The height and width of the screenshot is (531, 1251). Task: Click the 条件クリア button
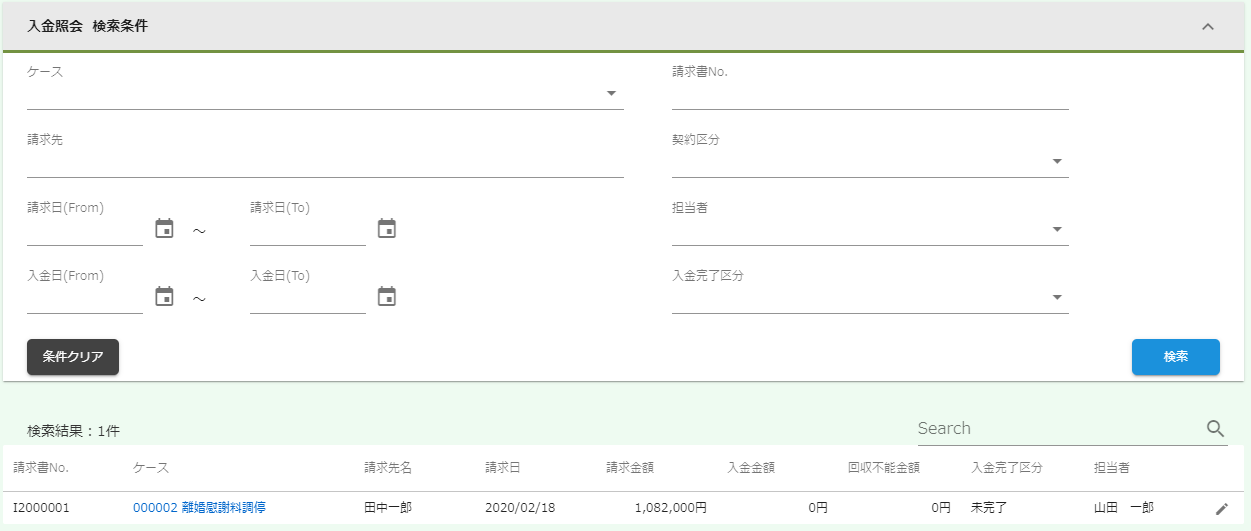click(x=73, y=357)
